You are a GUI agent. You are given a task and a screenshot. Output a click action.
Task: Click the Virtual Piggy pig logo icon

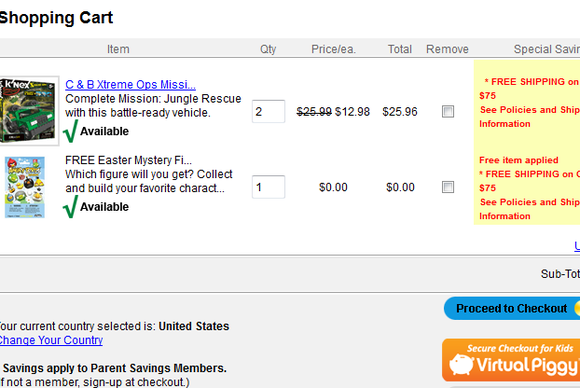[461, 364]
